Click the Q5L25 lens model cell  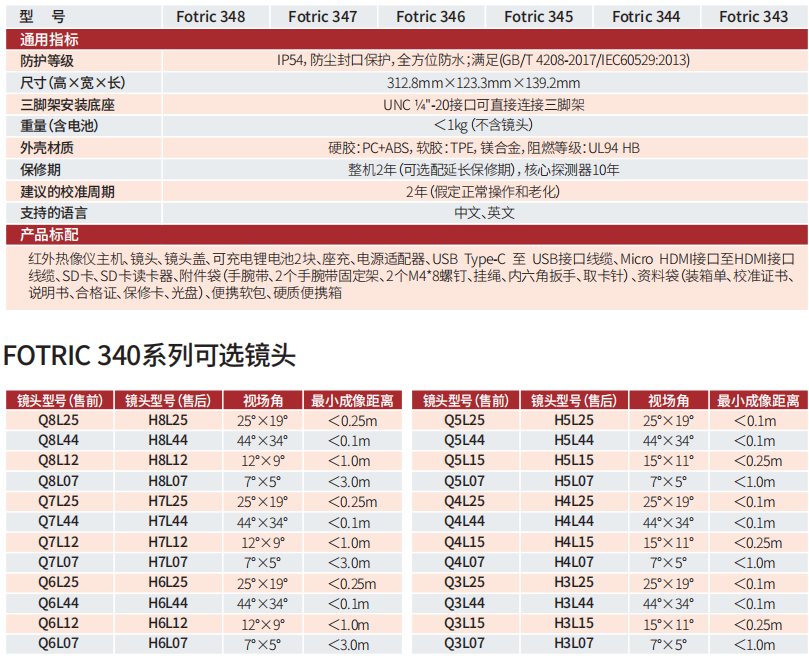464,421
